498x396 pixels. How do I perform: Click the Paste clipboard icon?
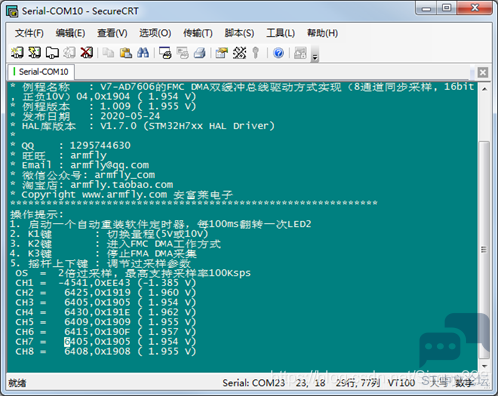[x=126, y=53]
